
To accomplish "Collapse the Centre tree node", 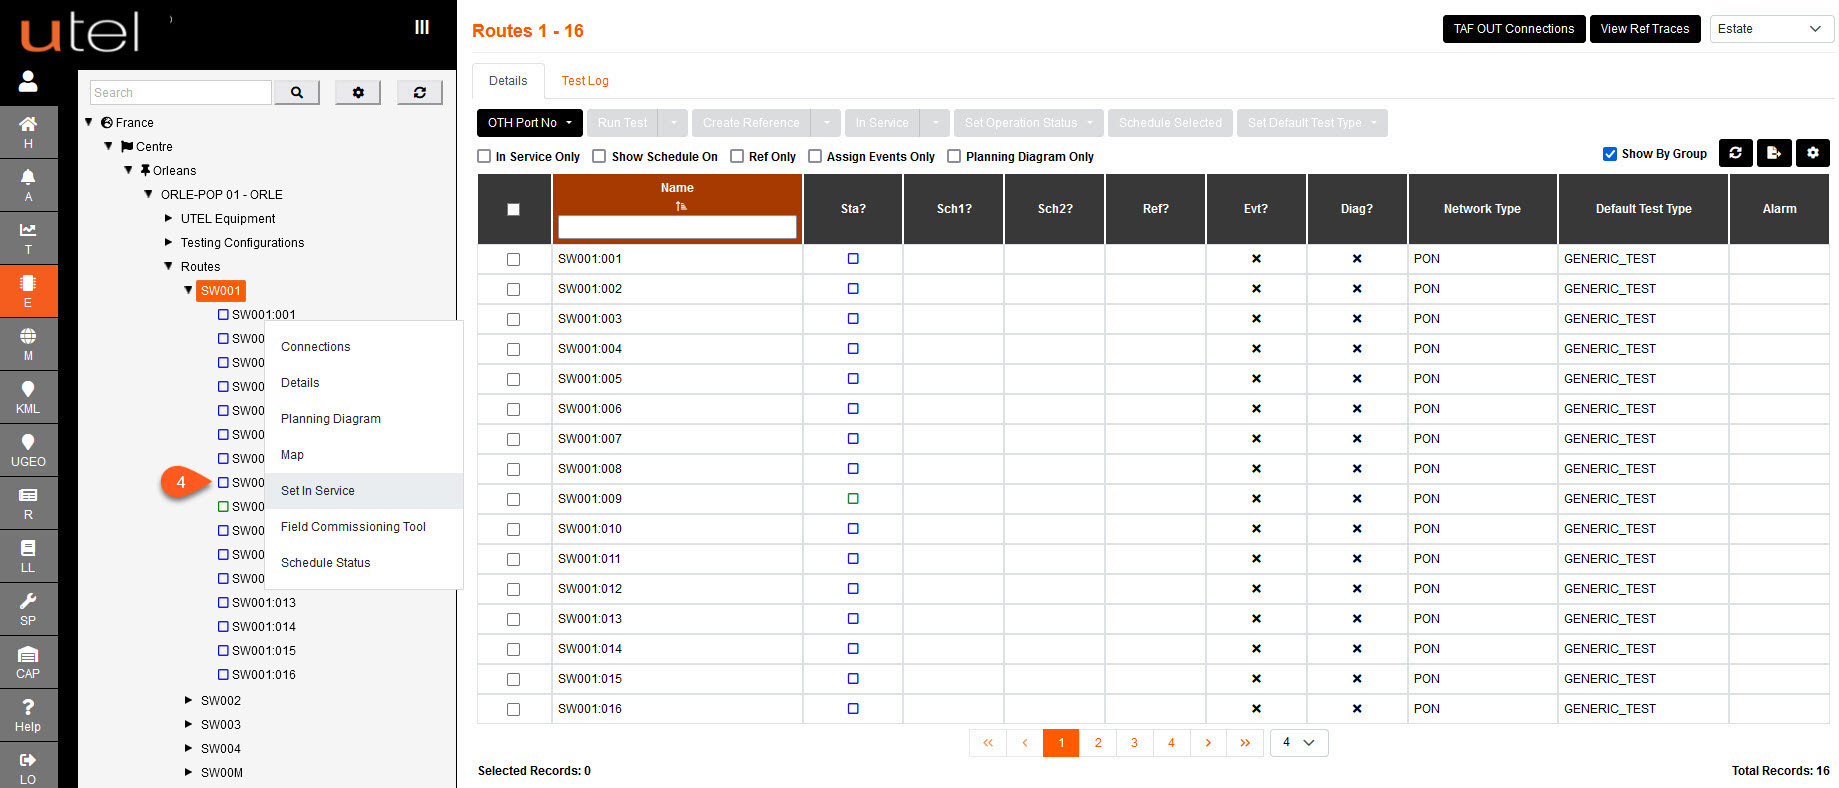I will [109, 146].
